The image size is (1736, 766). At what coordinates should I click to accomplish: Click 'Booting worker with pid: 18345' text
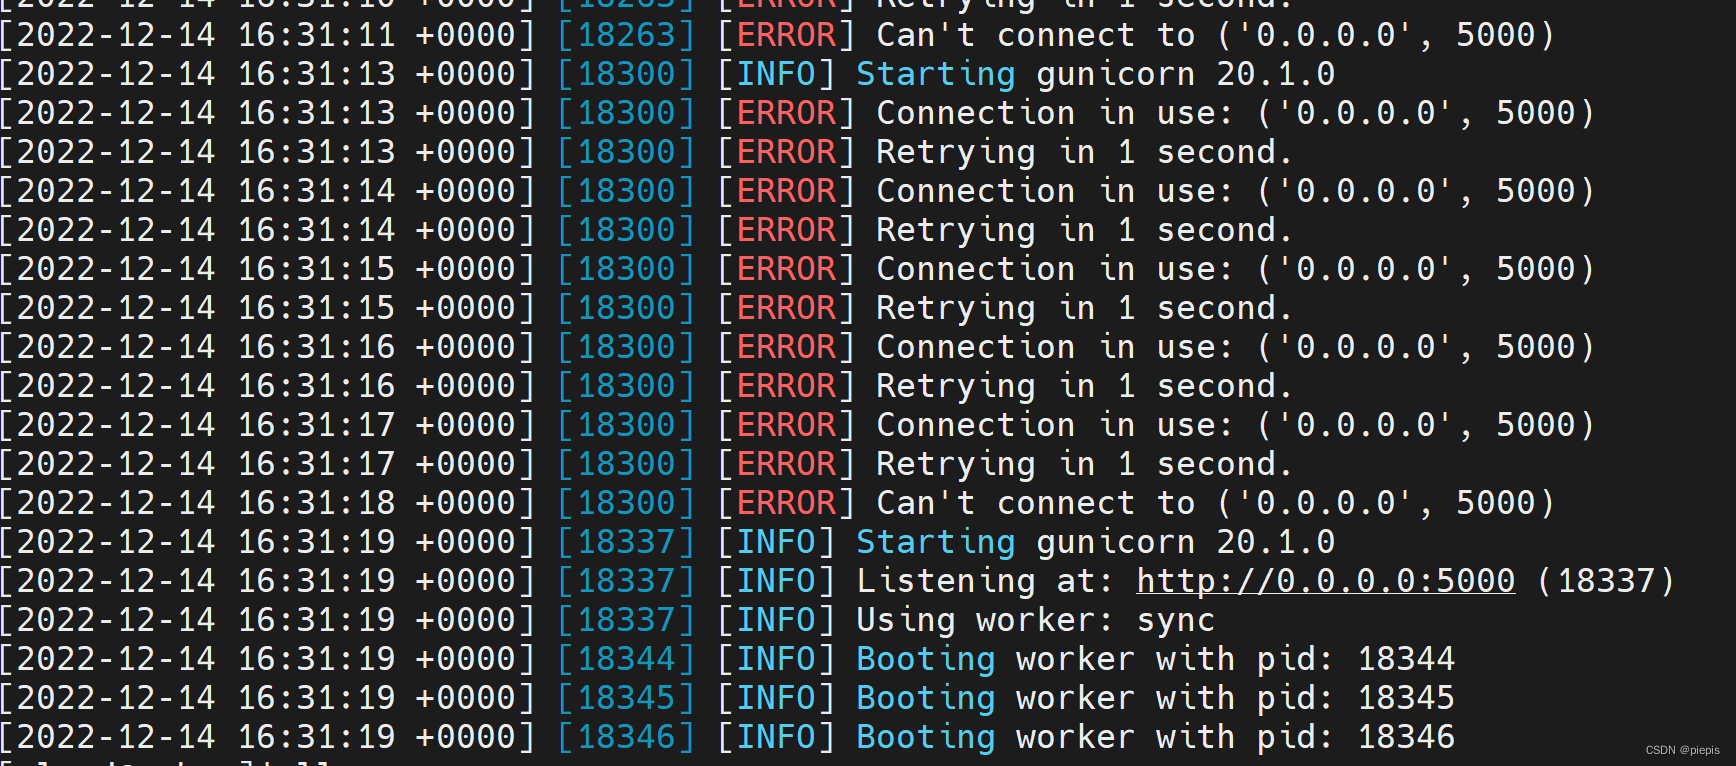(1156, 698)
